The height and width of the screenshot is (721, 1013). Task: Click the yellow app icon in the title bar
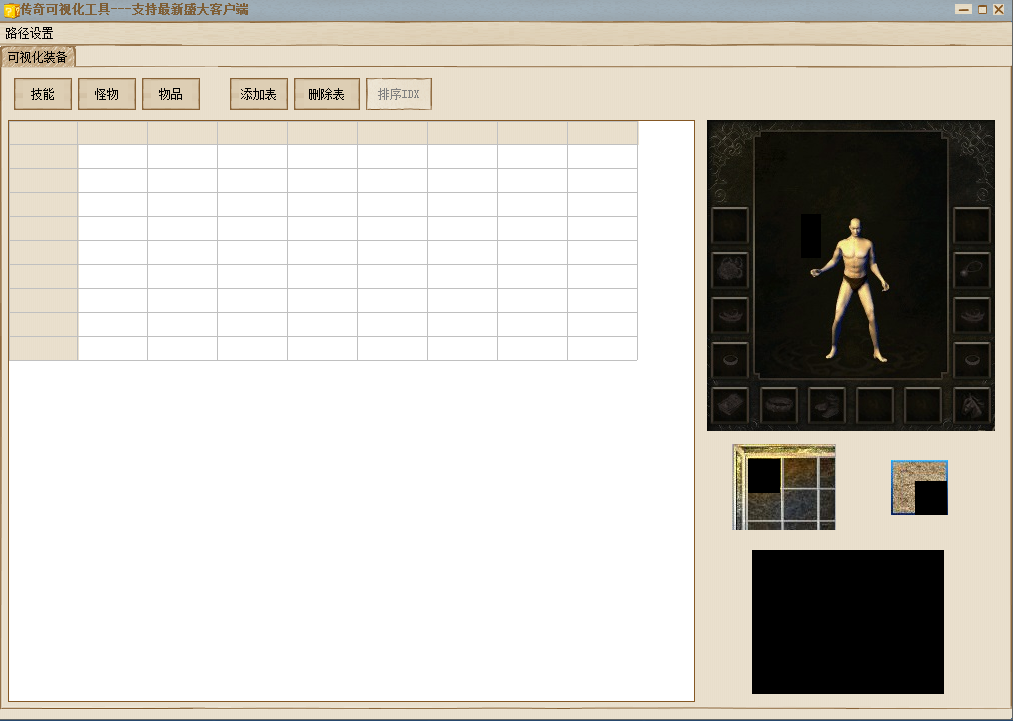pyautogui.click(x=10, y=10)
